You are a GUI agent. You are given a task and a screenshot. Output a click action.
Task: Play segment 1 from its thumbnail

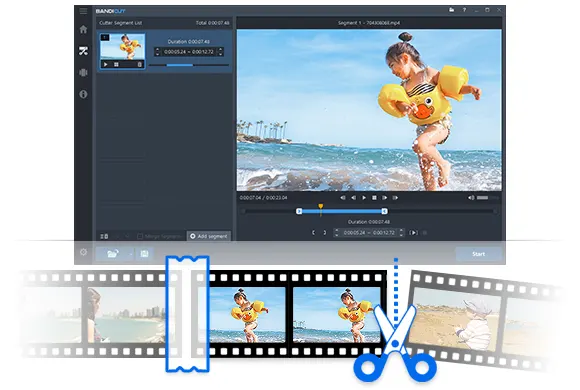coord(105,64)
